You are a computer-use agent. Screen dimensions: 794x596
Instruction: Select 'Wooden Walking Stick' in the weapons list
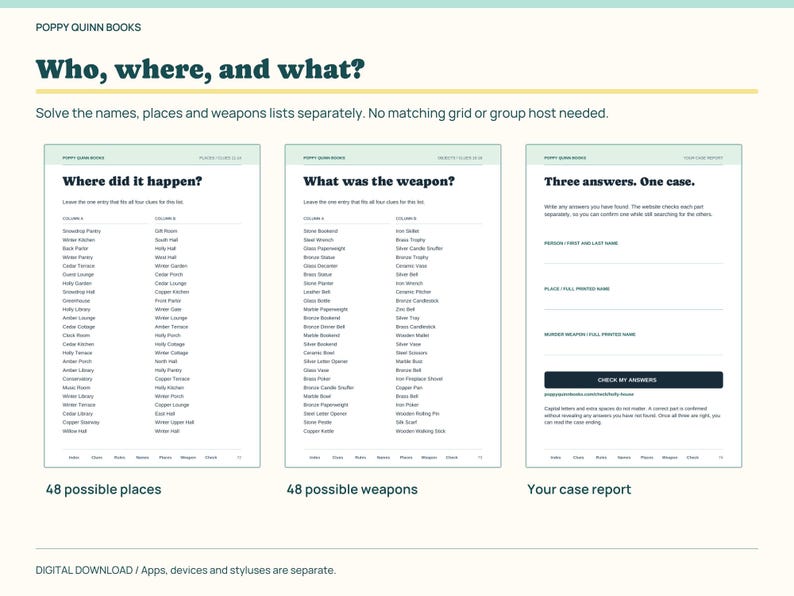[x=421, y=431]
